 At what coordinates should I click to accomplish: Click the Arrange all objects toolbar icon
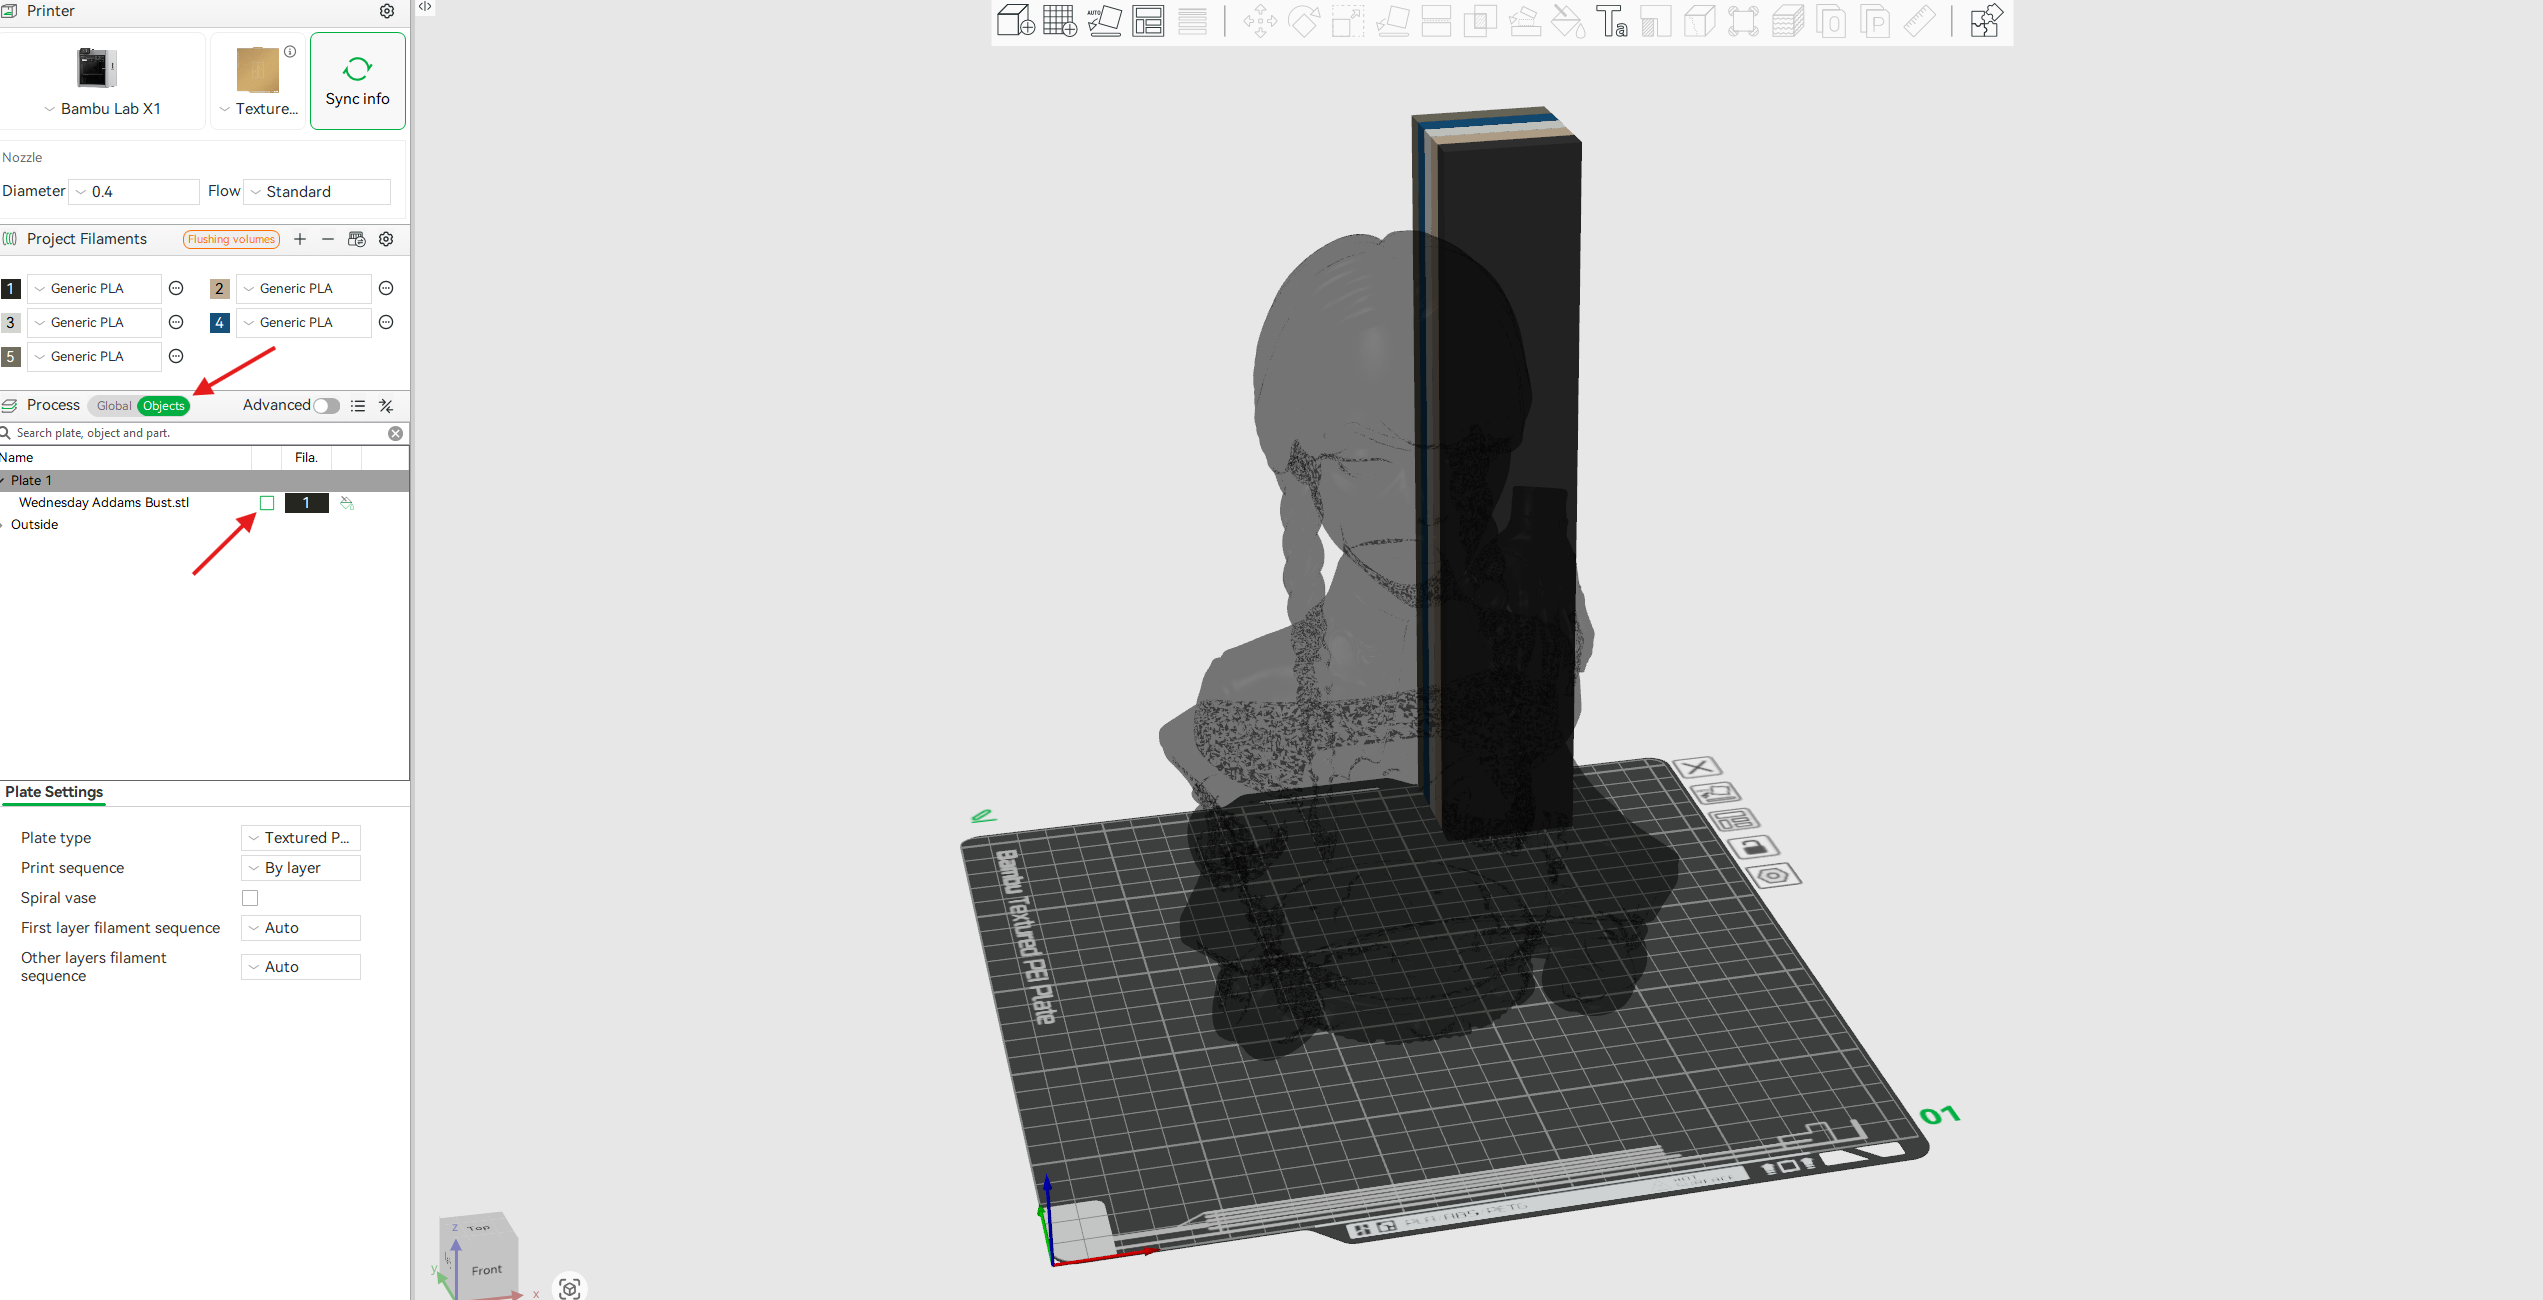[x=1148, y=20]
